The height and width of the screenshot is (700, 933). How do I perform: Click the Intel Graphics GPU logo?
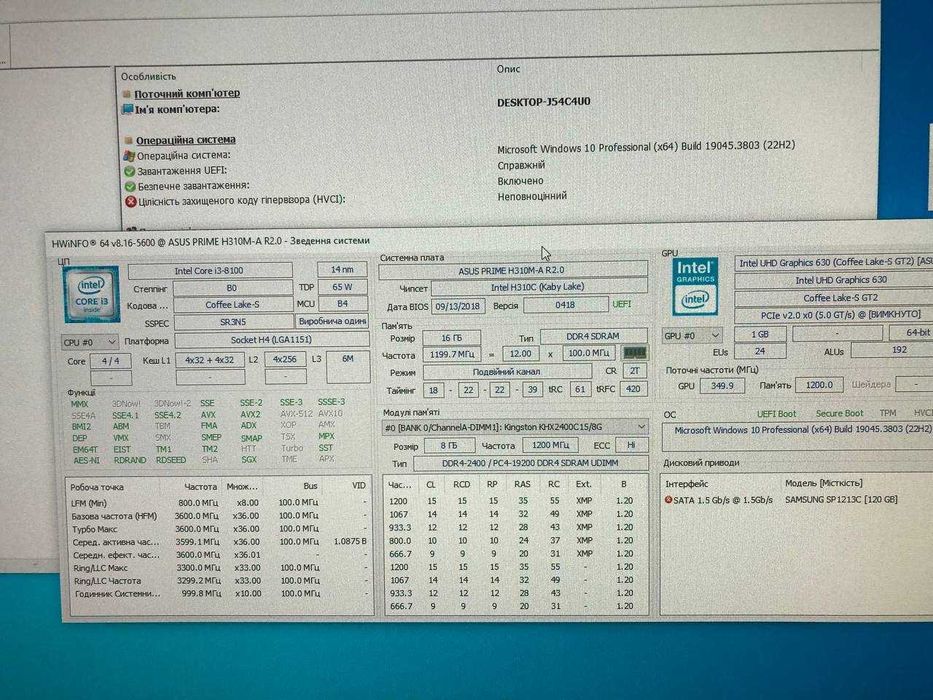694,286
